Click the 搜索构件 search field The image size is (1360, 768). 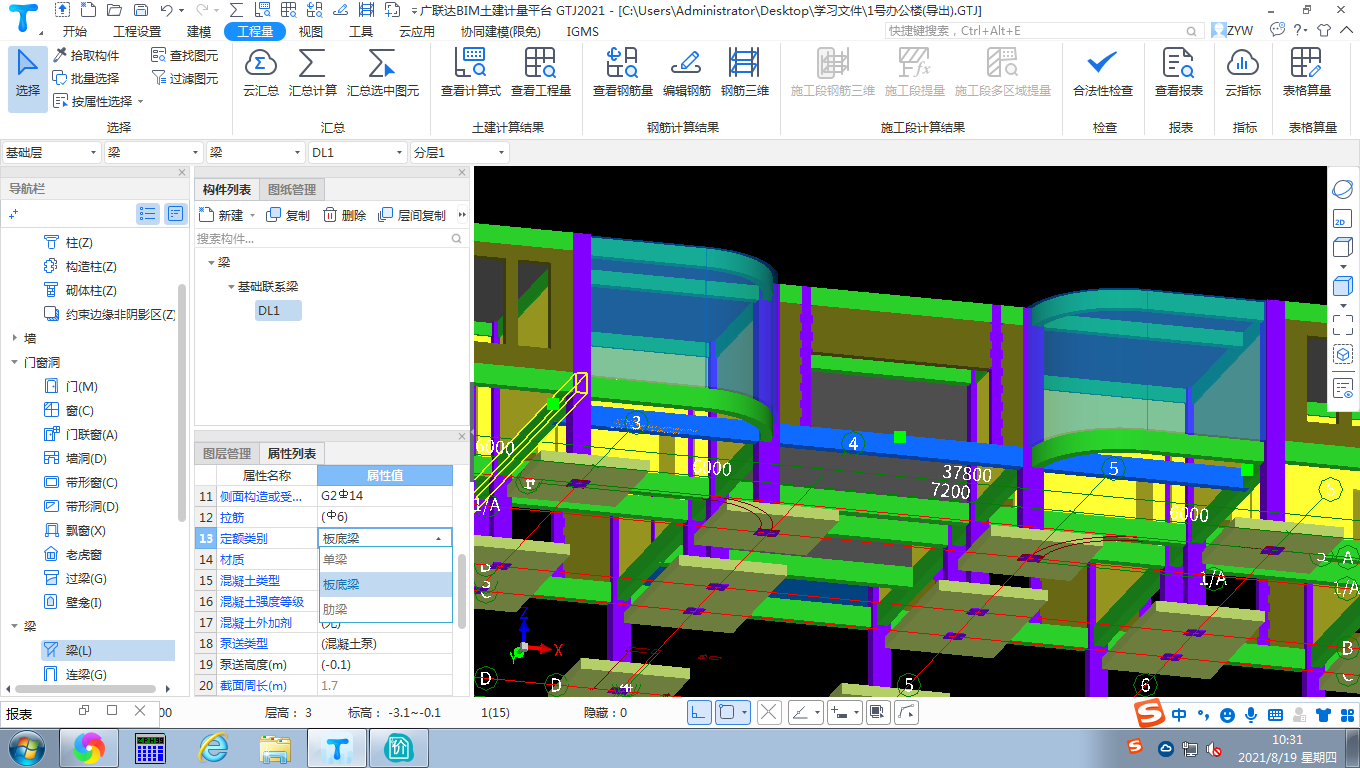pos(331,239)
